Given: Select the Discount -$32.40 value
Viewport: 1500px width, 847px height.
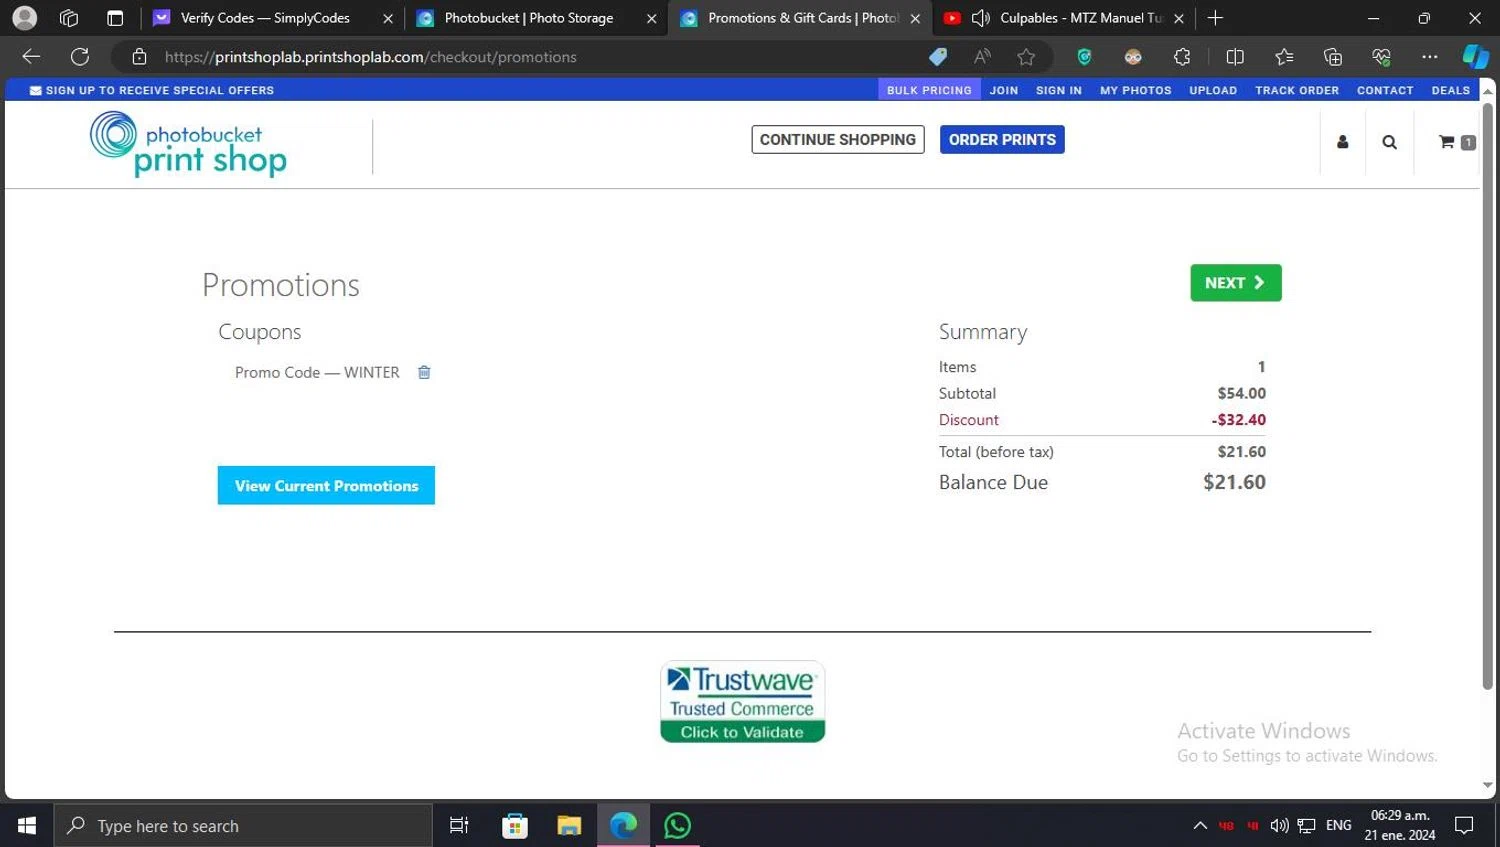Looking at the screenshot, I should point(1239,420).
